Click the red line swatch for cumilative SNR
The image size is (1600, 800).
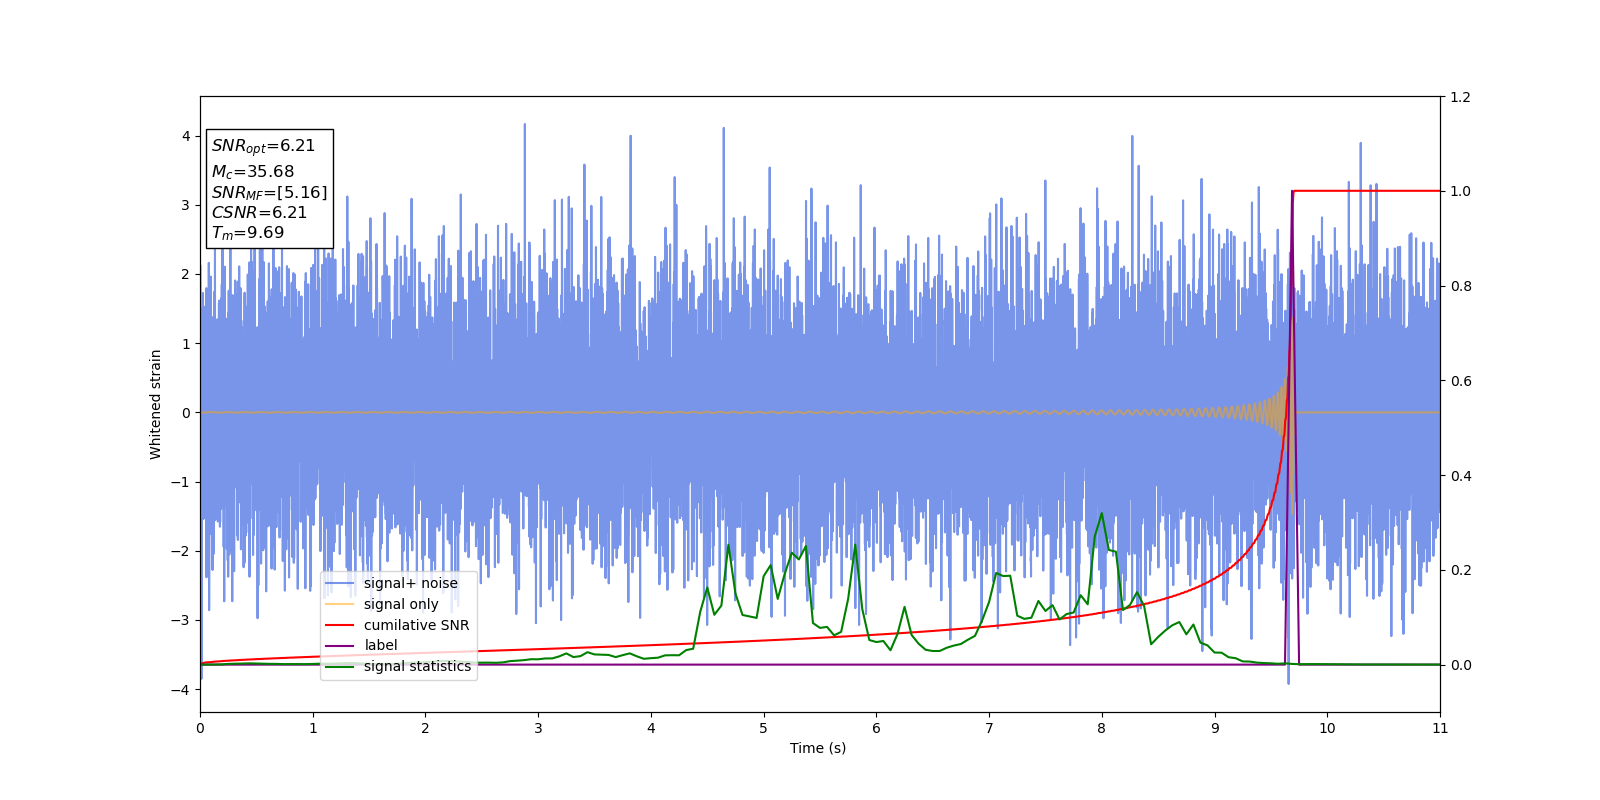pos(340,625)
